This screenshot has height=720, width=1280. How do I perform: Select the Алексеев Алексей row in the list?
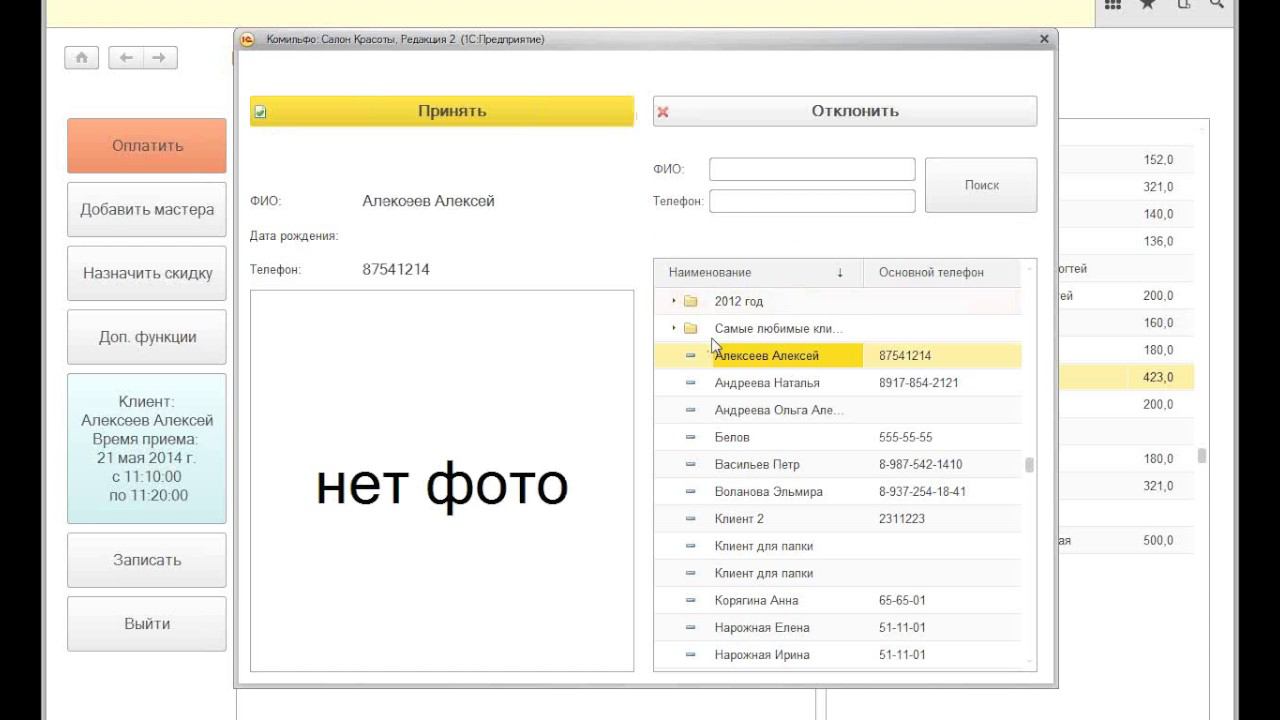coord(838,356)
